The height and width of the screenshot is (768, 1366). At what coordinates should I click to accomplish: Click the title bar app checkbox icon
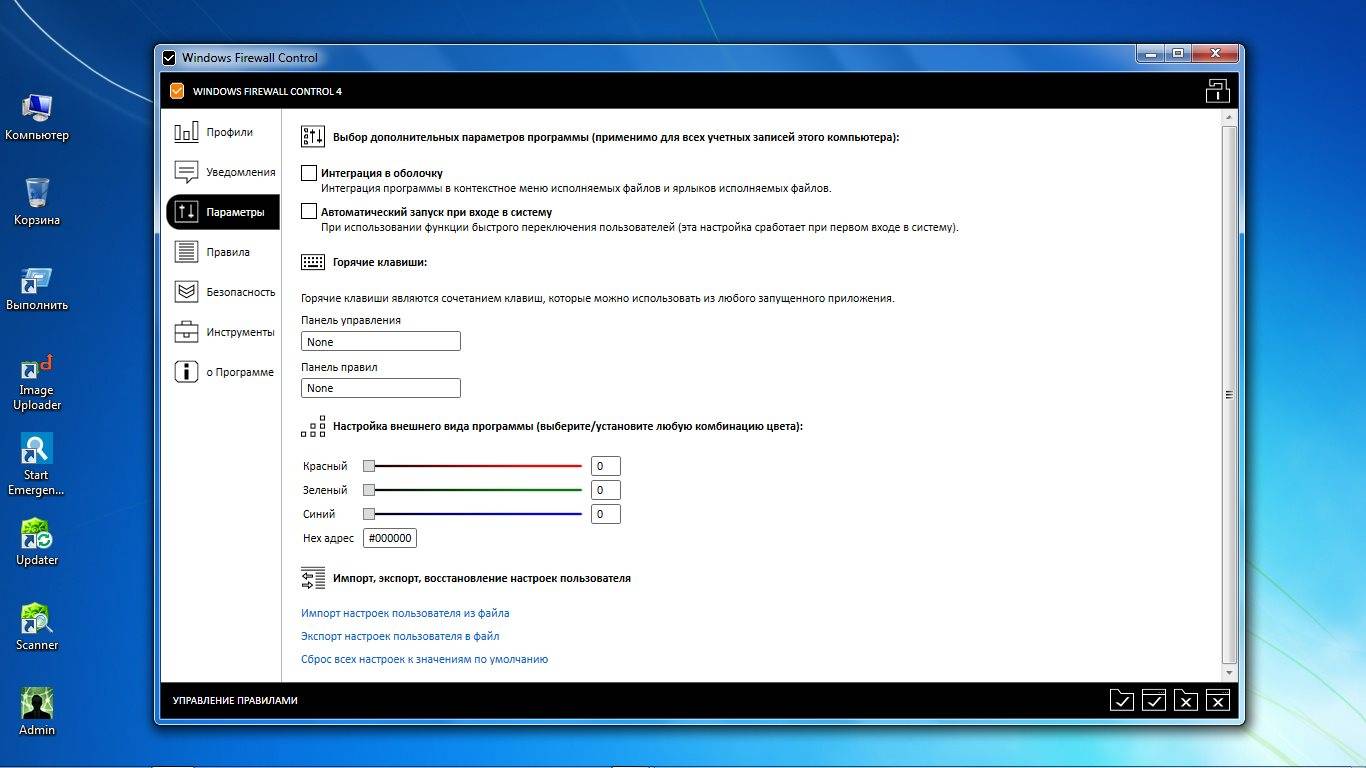pos(169,57)
